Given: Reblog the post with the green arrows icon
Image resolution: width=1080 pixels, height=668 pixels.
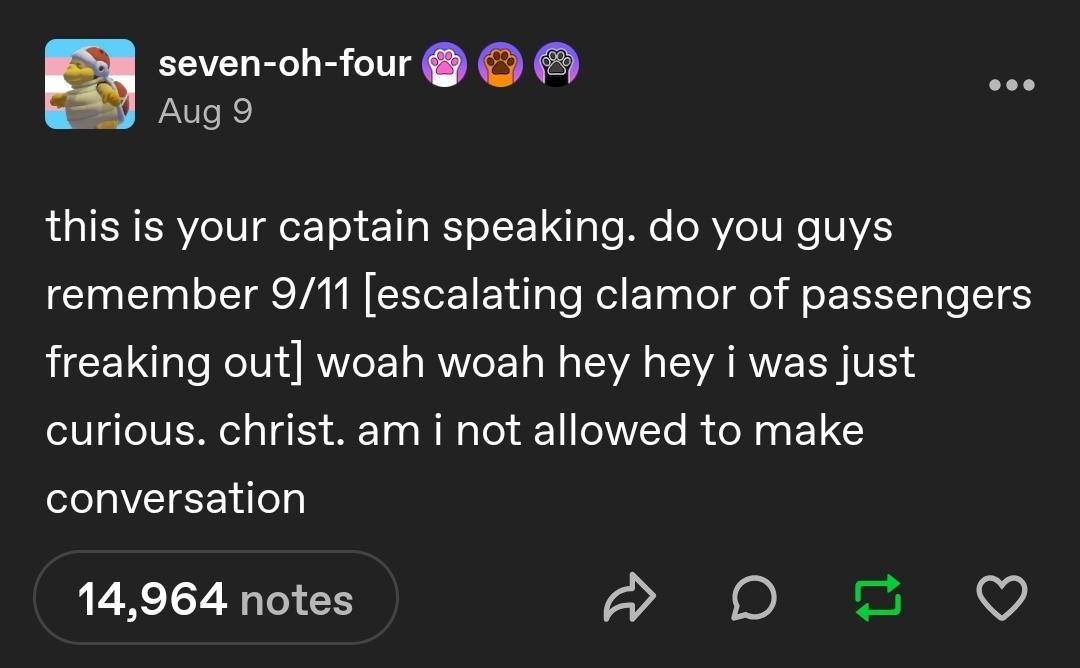Looking at the screenshot, I should point(876,599).
